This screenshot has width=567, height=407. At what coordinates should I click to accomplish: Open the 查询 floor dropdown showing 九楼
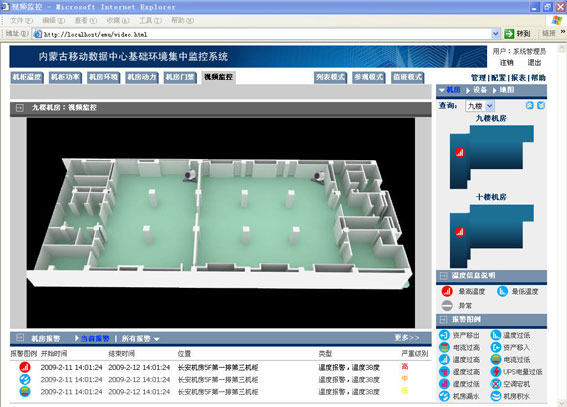pos(490,106)
